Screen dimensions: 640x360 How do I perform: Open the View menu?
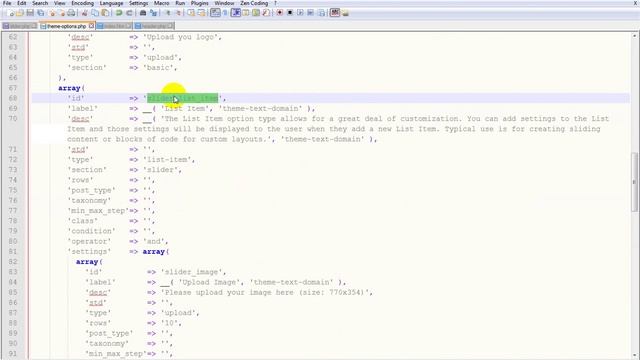[x=60, y=3]
